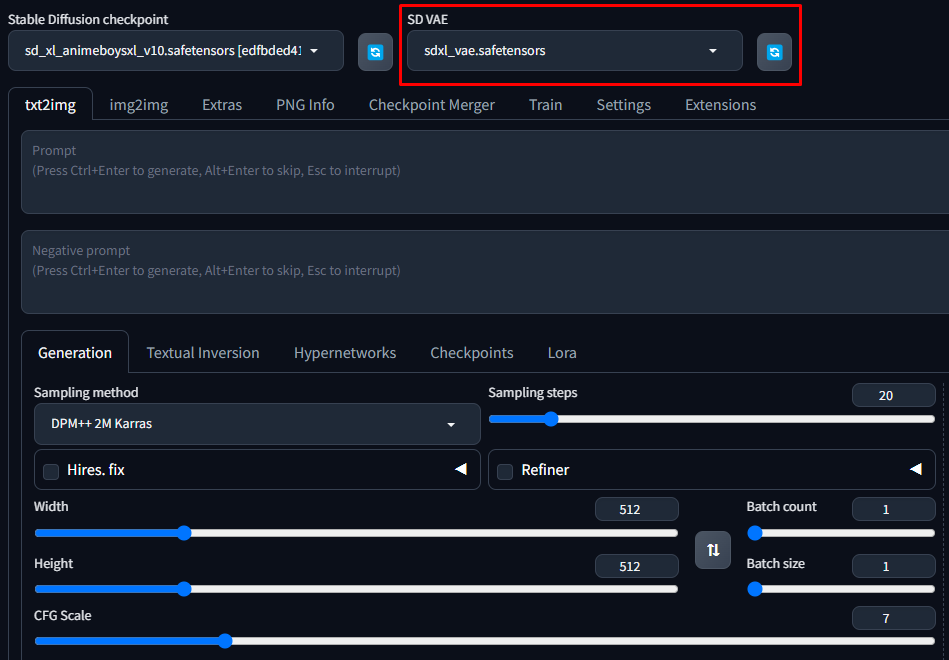This screenshot has height=660, width=949.
Task: Enable the Refiner checkbox
Action: tap(505, 471)
